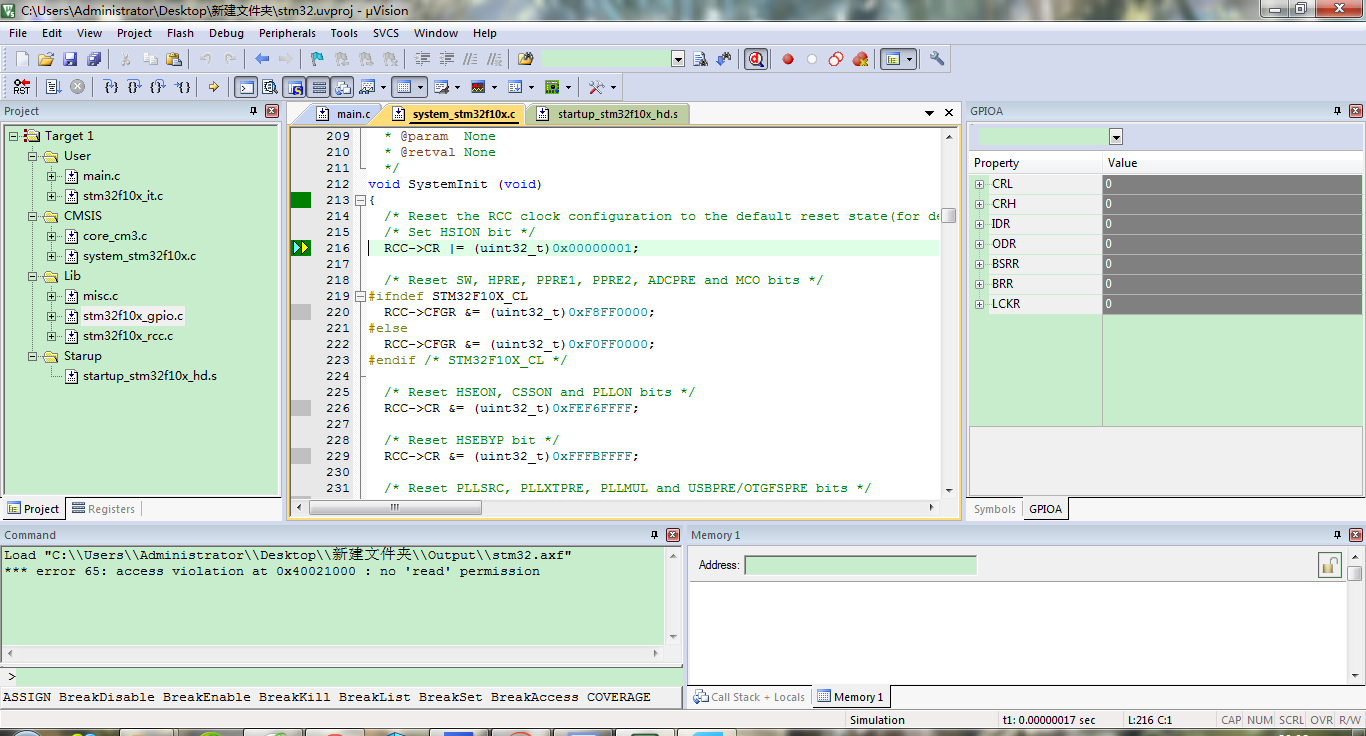Select startup_stm32f10x_hd.s in project tree
The image size is (1366, 736).
point(149,376)
